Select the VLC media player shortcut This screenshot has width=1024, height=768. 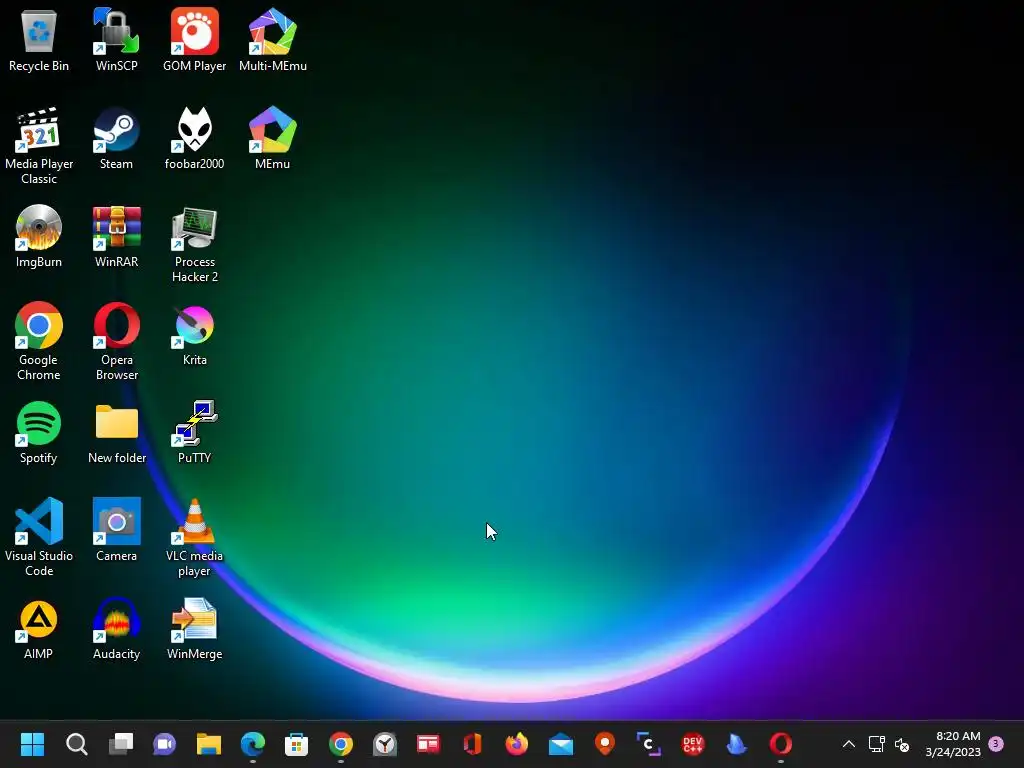pyautogui.click(x=195, y=537)
